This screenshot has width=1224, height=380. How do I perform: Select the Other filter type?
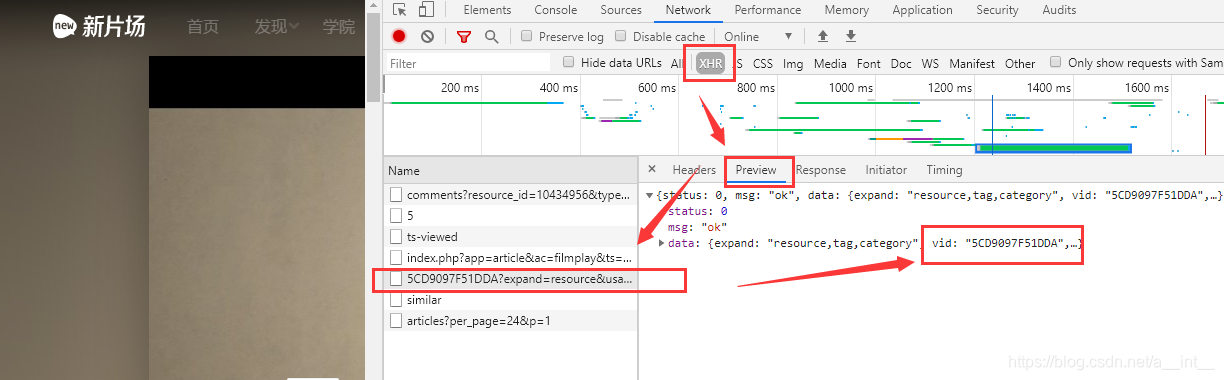point(1020,63)
